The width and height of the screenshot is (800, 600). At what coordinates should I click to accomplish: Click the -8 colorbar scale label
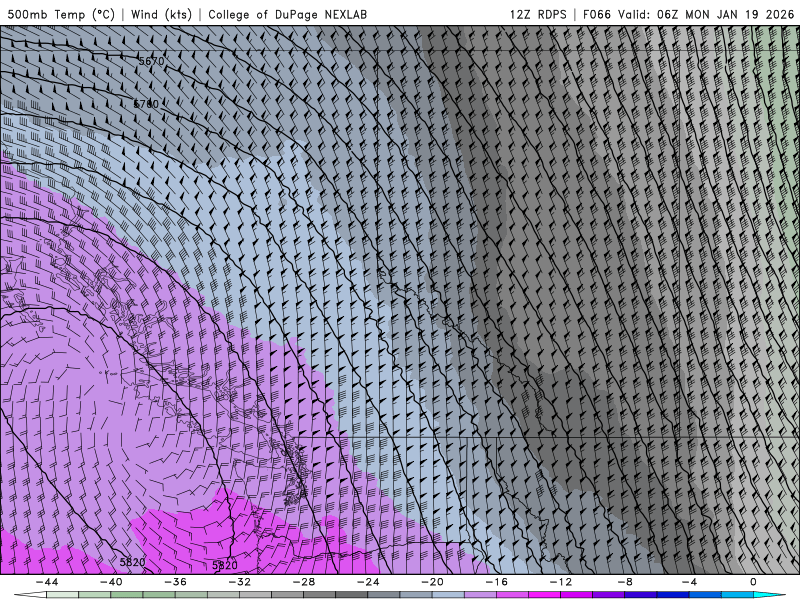[626, 582]
